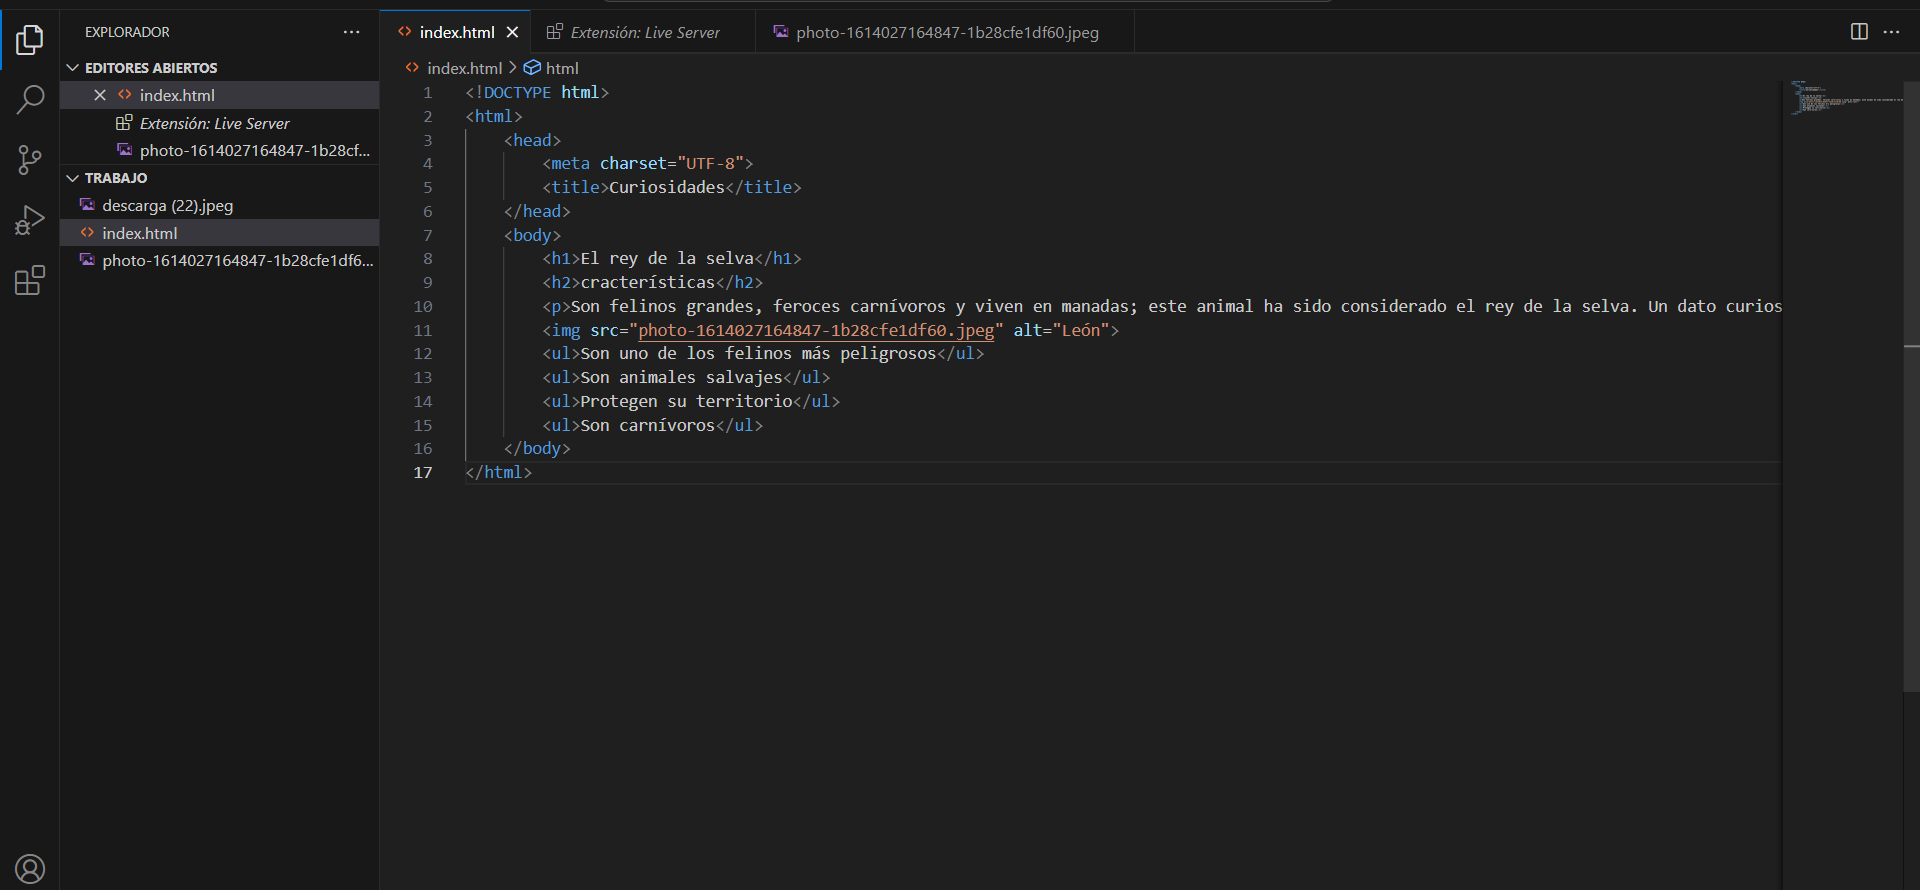The width and height of the screenshot is (1920, 890).
Task: Open the Extensions view icon
Action: pos(30,280)
